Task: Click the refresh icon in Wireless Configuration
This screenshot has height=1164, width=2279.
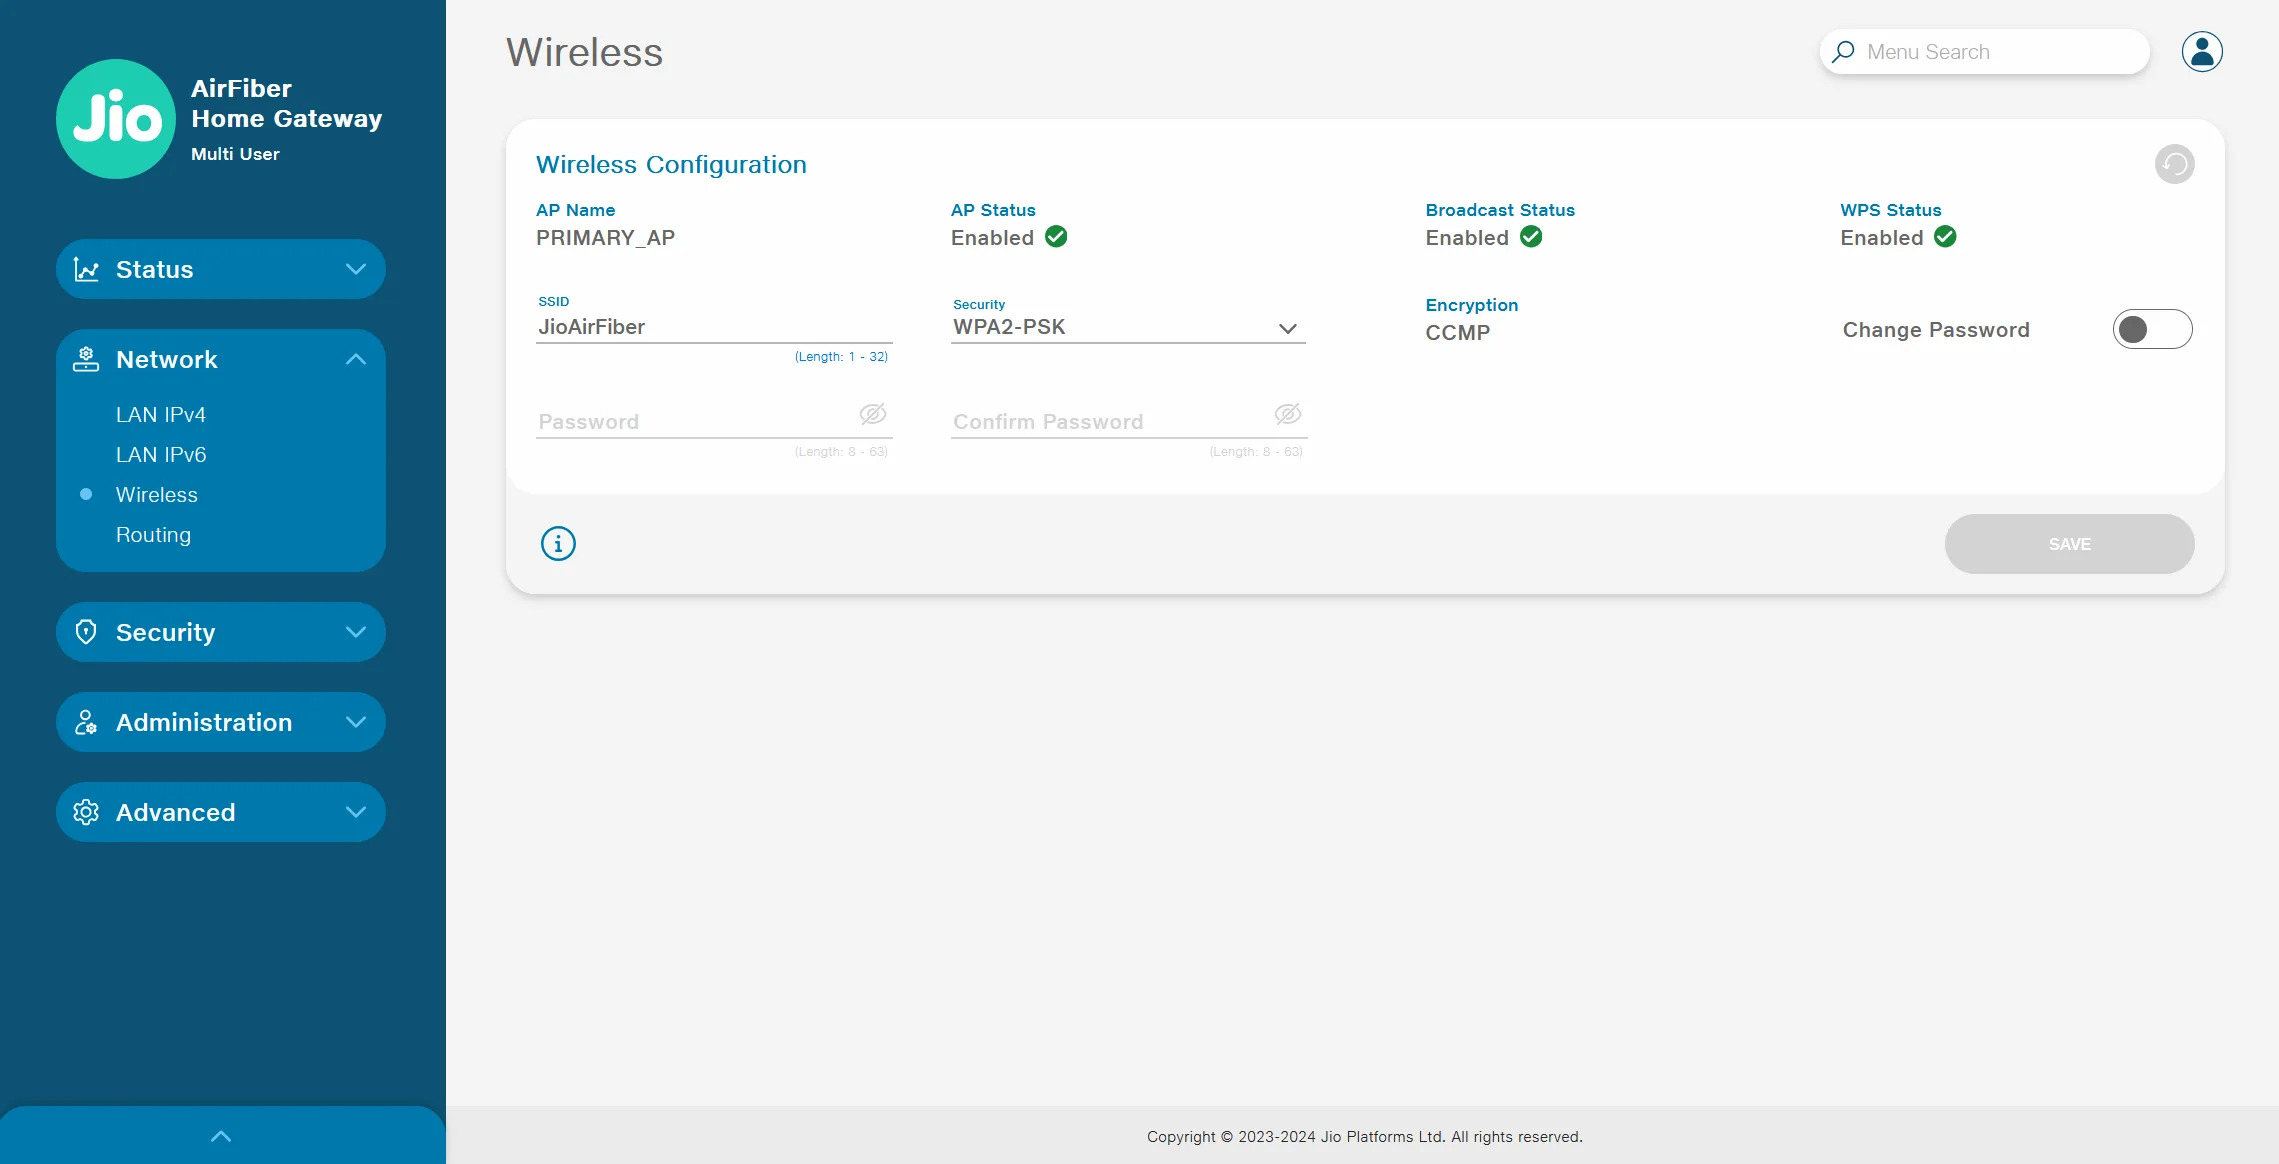Action: (2174, 164)
